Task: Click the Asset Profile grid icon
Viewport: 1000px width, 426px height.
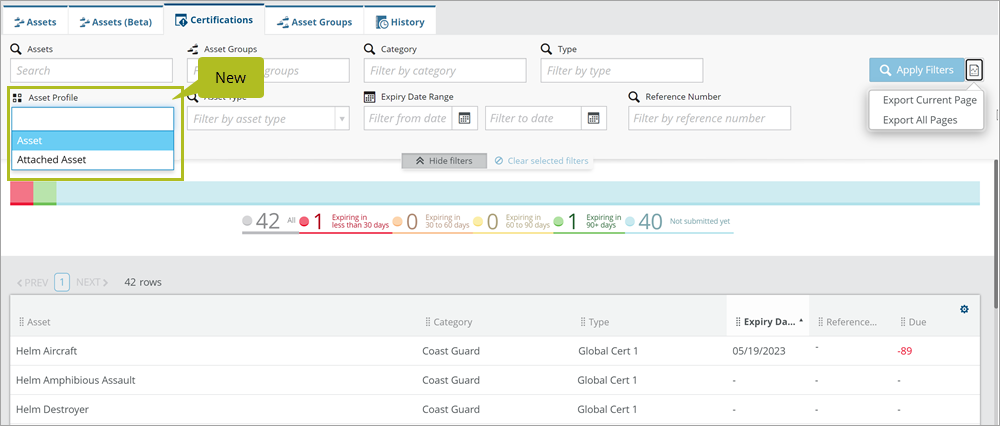Action: pyautogui.click(x=17, y=98)
